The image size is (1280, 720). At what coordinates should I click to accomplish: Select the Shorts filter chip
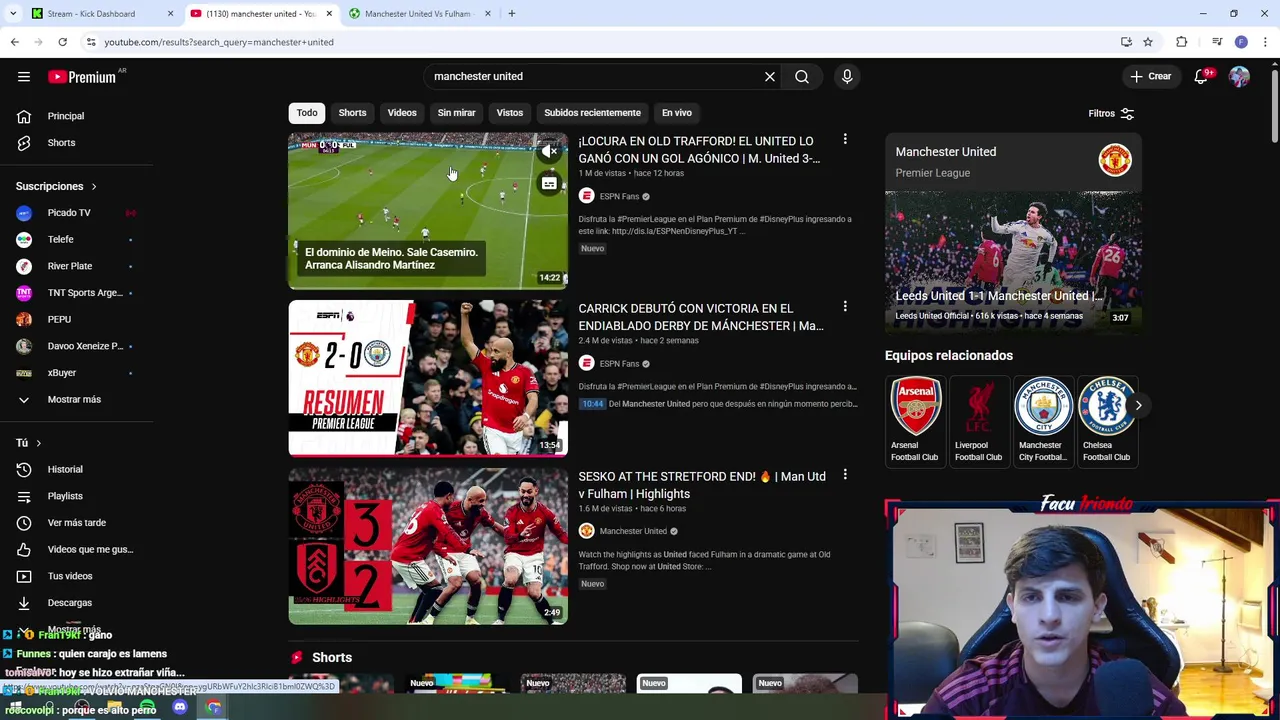tap(352, 113)
